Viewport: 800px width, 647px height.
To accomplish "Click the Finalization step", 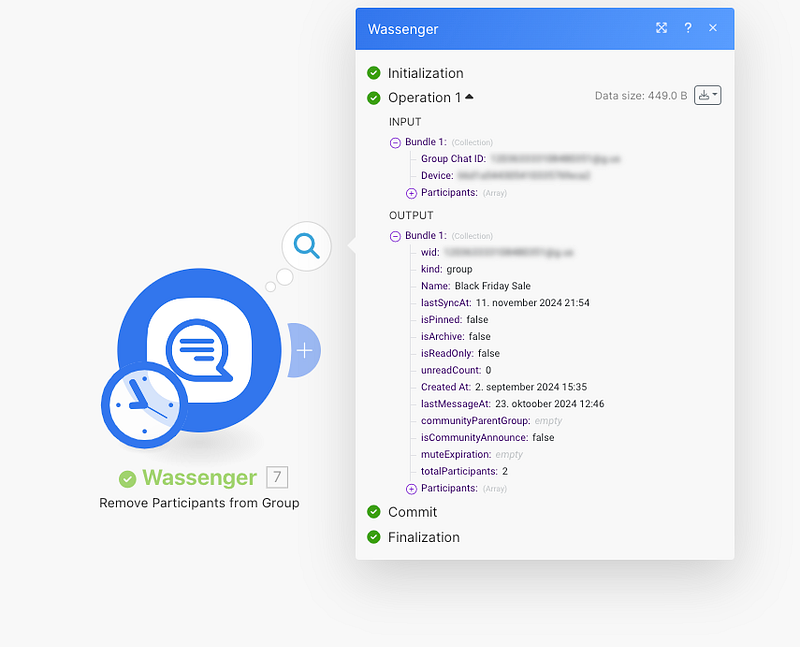I will click(x=423, y=537).
